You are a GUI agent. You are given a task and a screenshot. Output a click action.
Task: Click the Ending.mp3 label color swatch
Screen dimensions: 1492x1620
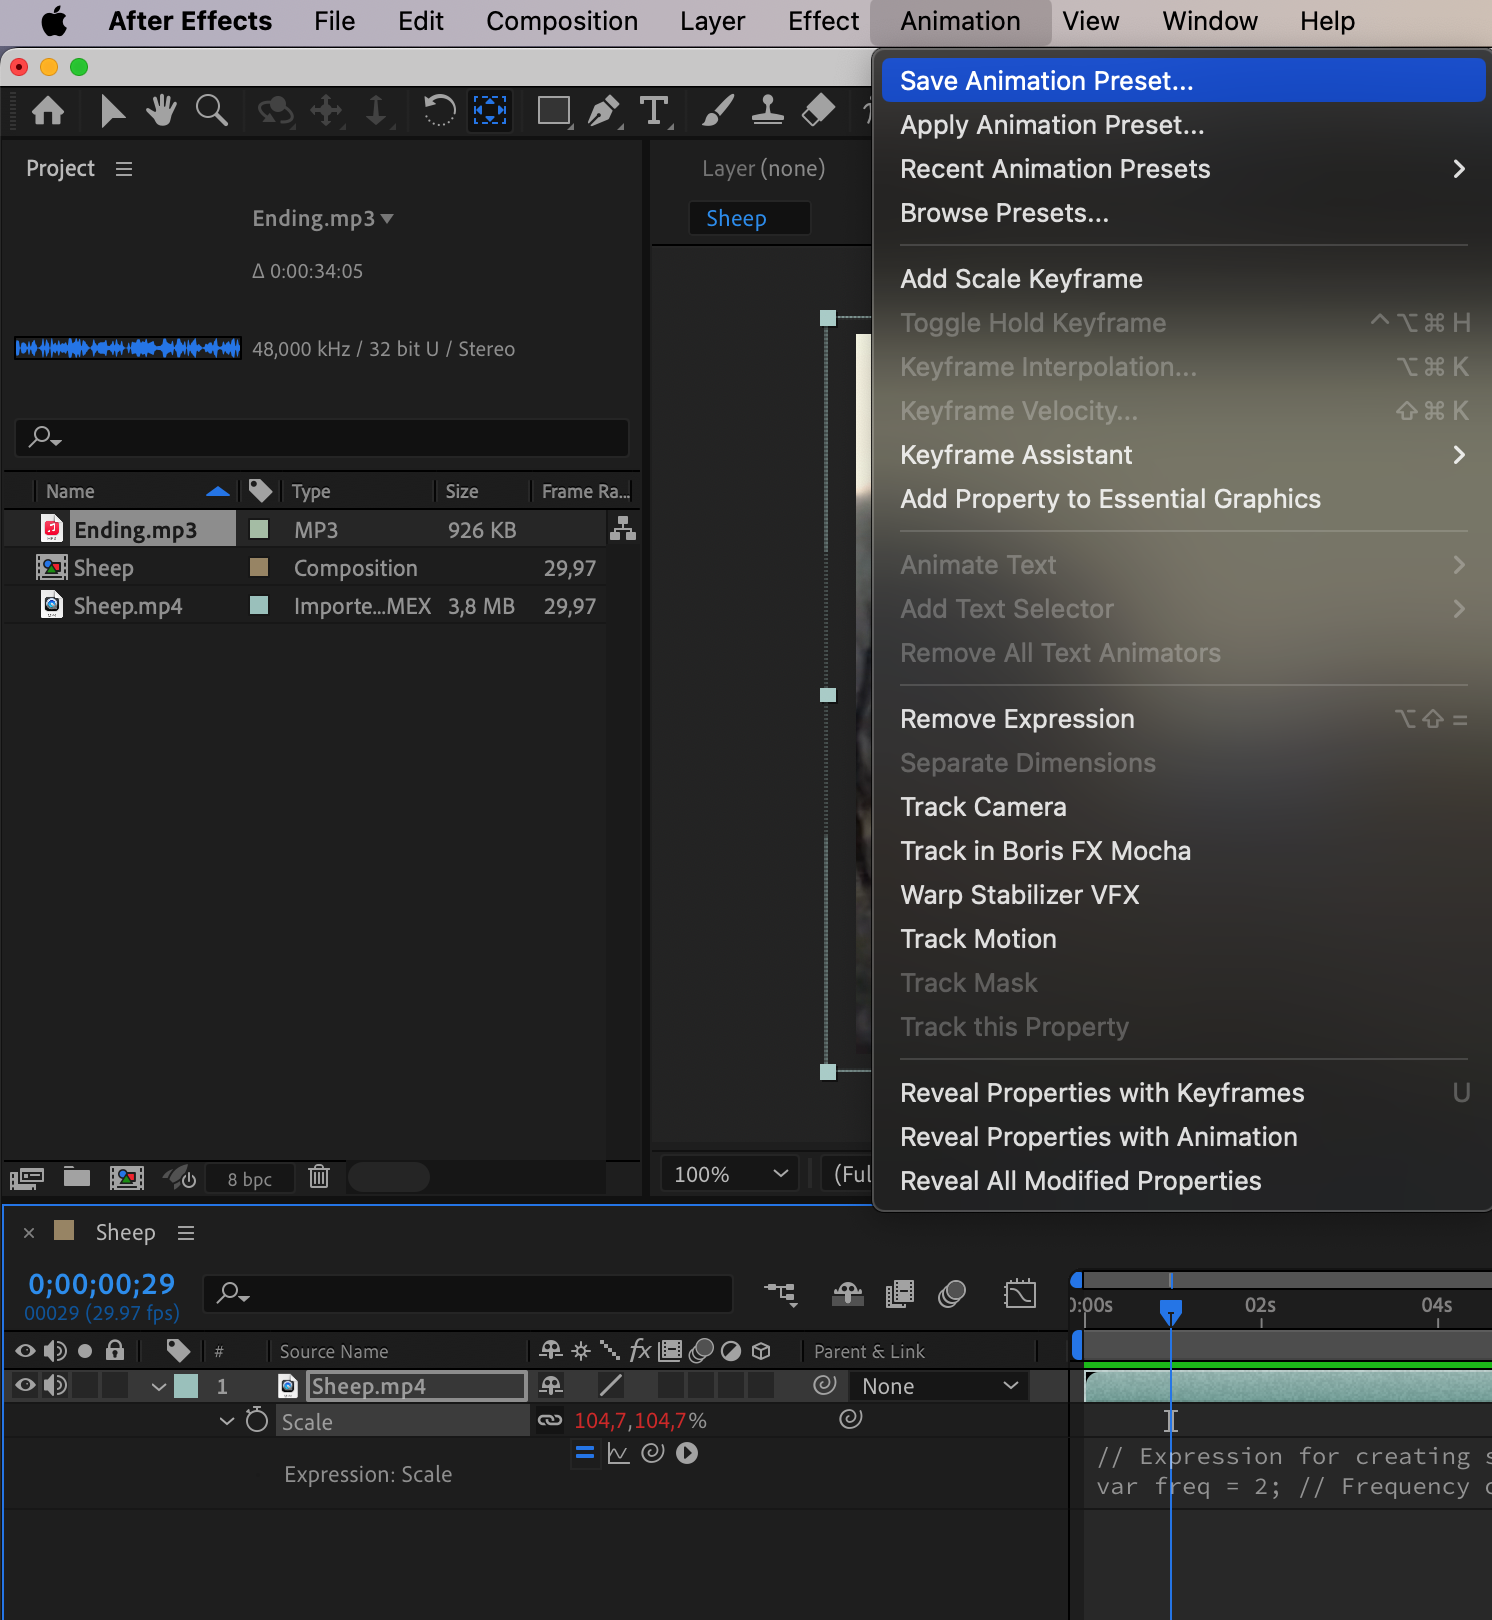[259, 529]
